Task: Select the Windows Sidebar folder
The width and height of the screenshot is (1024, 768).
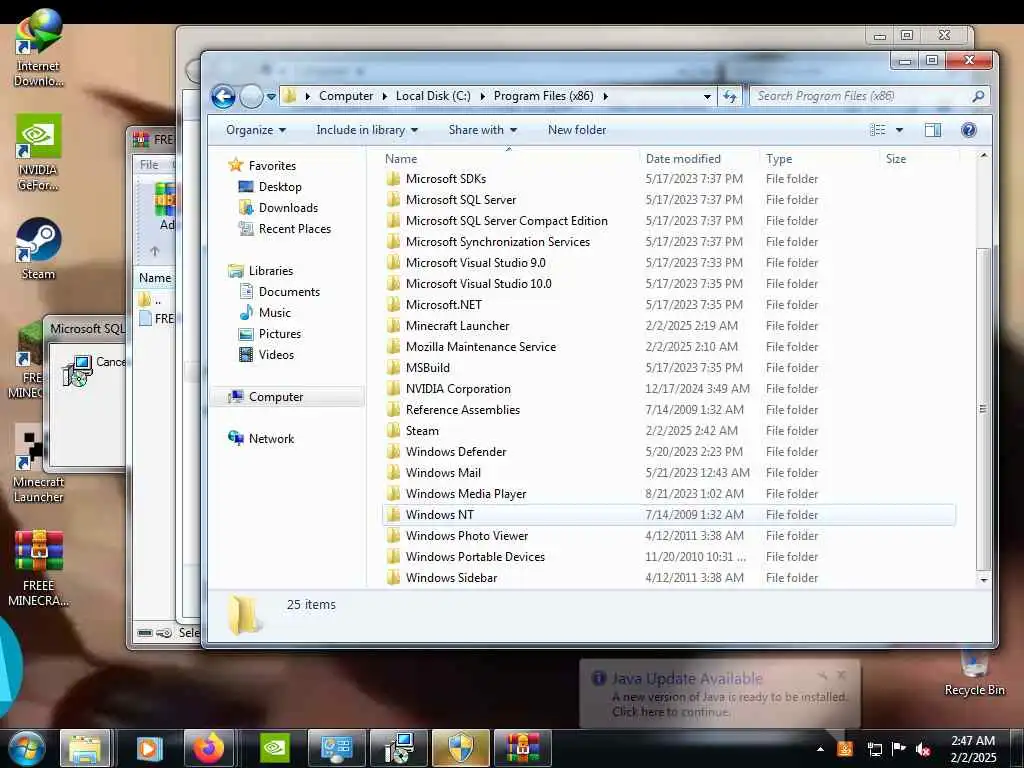Action: tap(451, 578)
